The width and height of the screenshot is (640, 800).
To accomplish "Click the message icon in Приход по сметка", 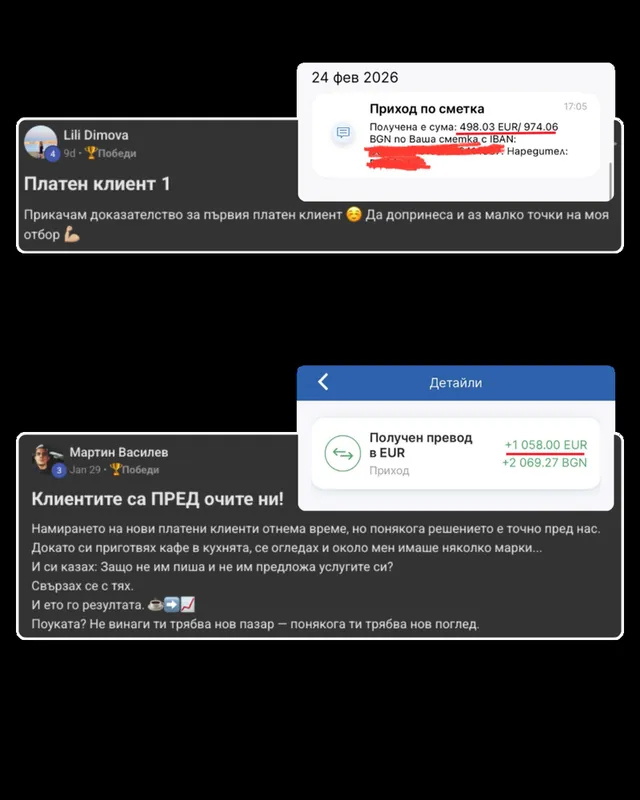I will point(343,133).
